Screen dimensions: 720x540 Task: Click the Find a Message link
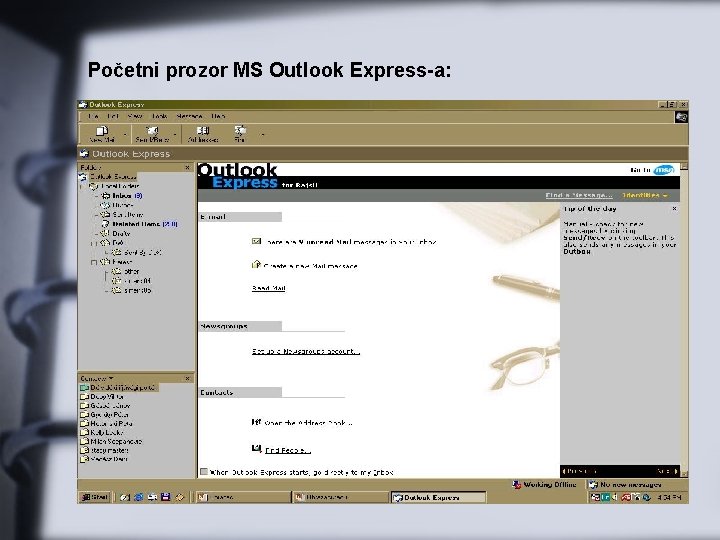579,196
